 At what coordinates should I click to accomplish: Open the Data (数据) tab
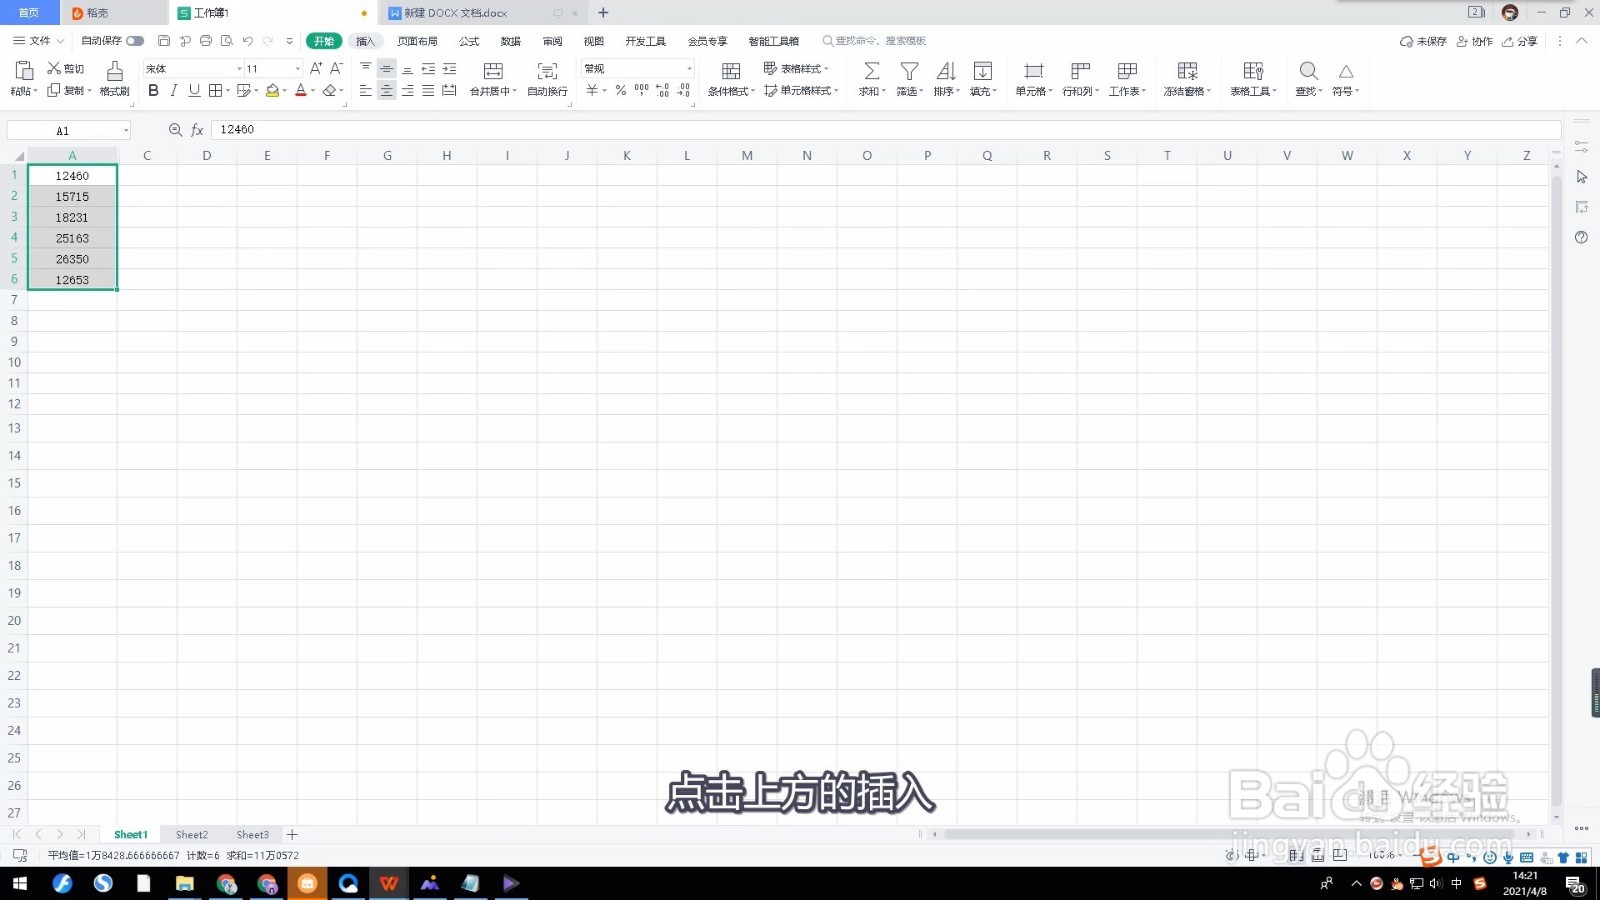(x=511, y=41)
